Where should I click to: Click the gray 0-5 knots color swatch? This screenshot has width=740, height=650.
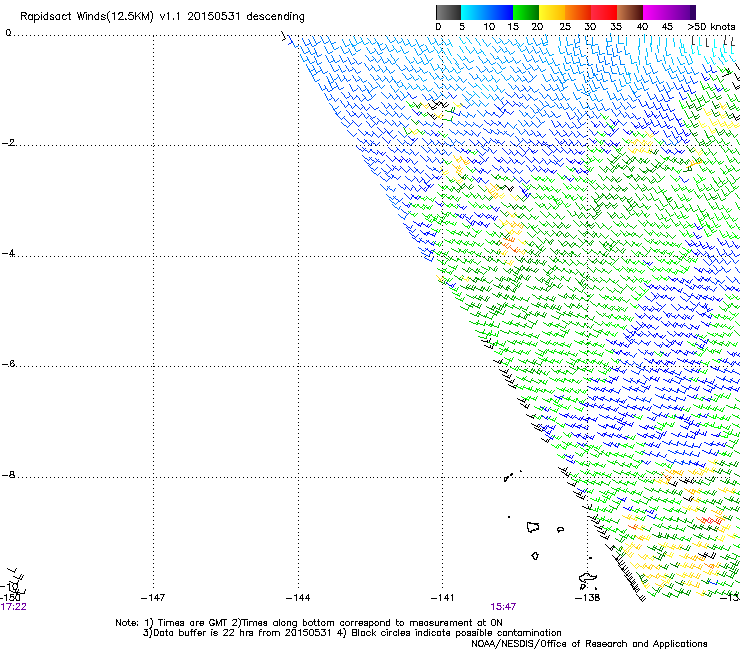coord(448,12)
